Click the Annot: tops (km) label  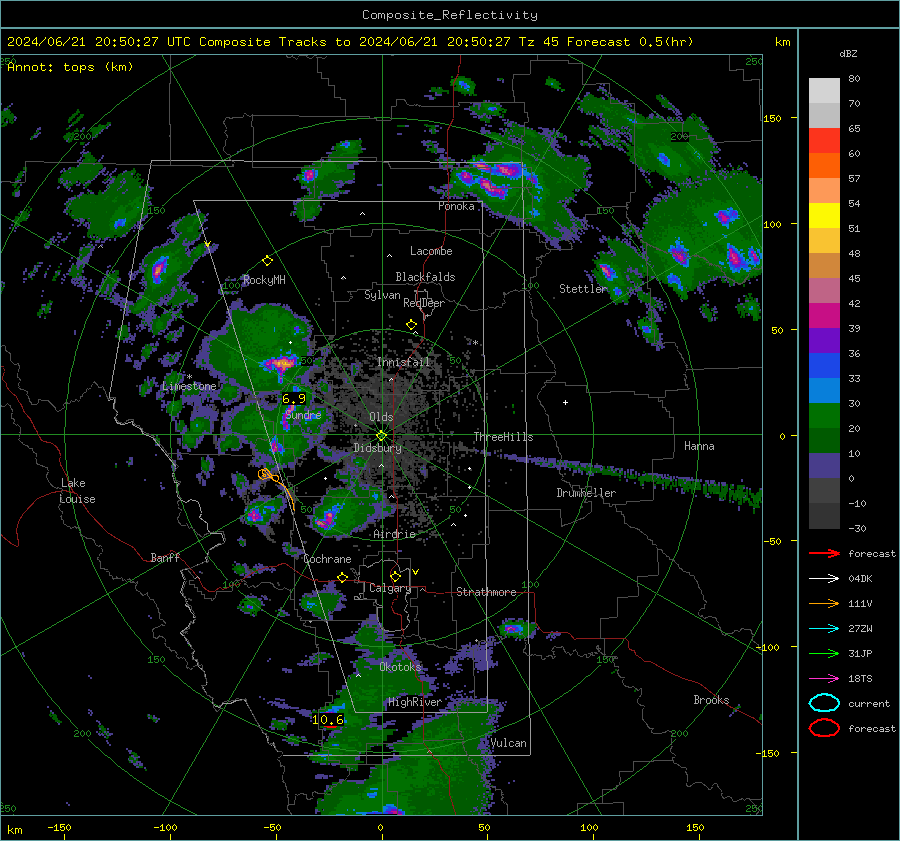(x=70, y=67)
